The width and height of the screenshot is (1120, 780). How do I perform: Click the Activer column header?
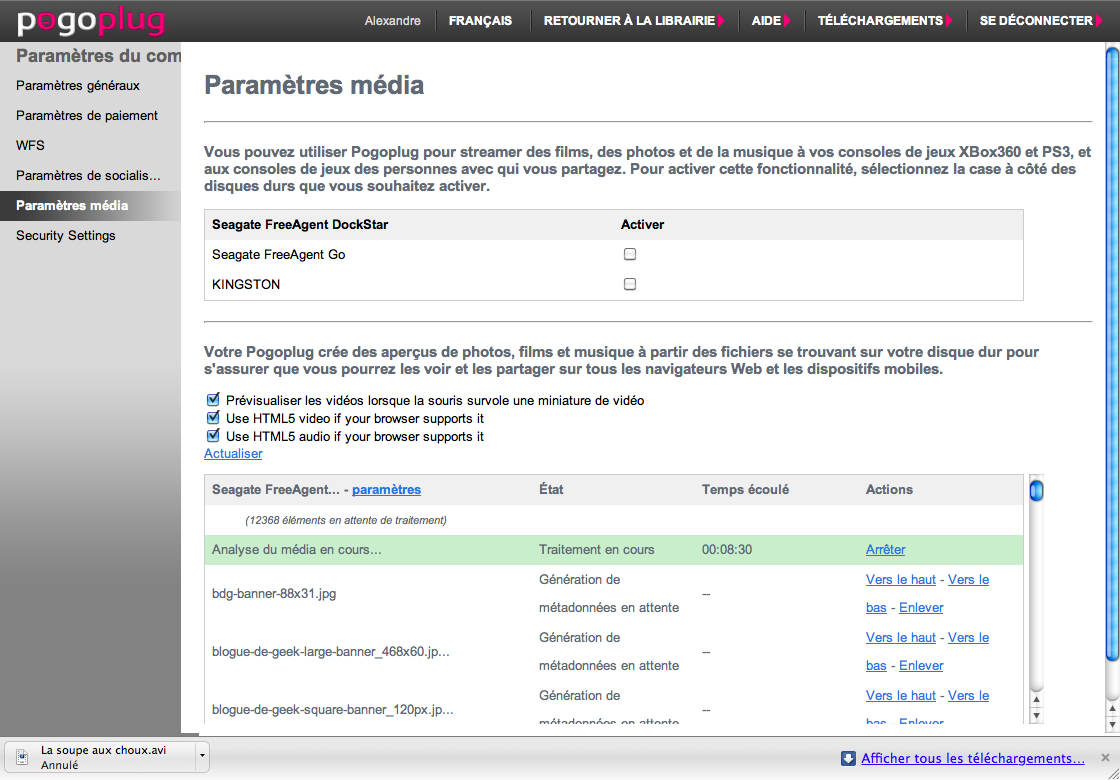coord(642,224)
